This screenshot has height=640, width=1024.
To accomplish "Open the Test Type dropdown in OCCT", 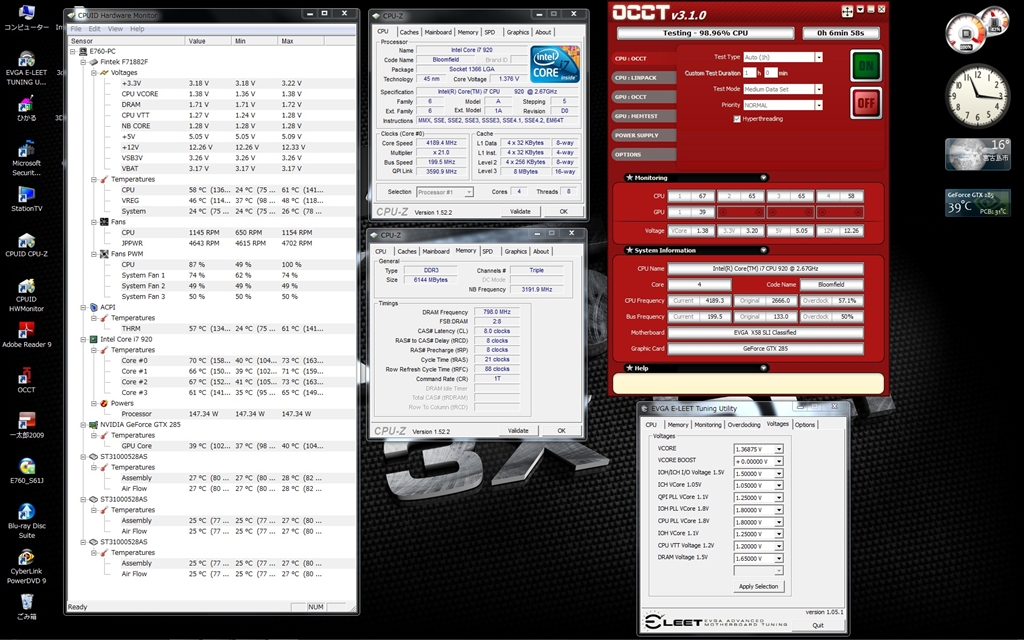I will (819, 58).
